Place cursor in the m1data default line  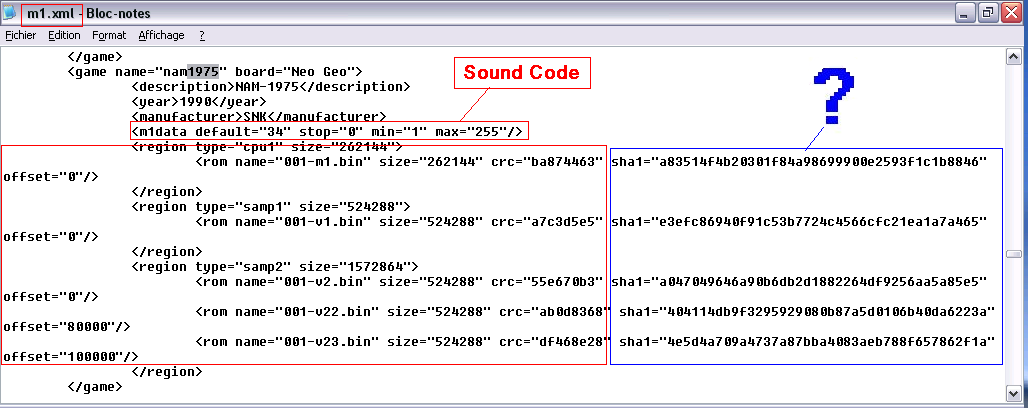click(328, 131)
